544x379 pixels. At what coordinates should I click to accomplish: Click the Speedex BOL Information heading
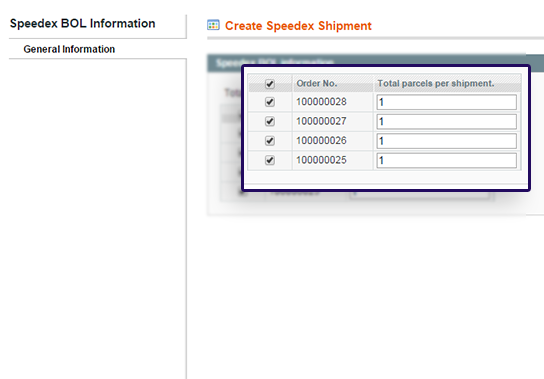83,23
